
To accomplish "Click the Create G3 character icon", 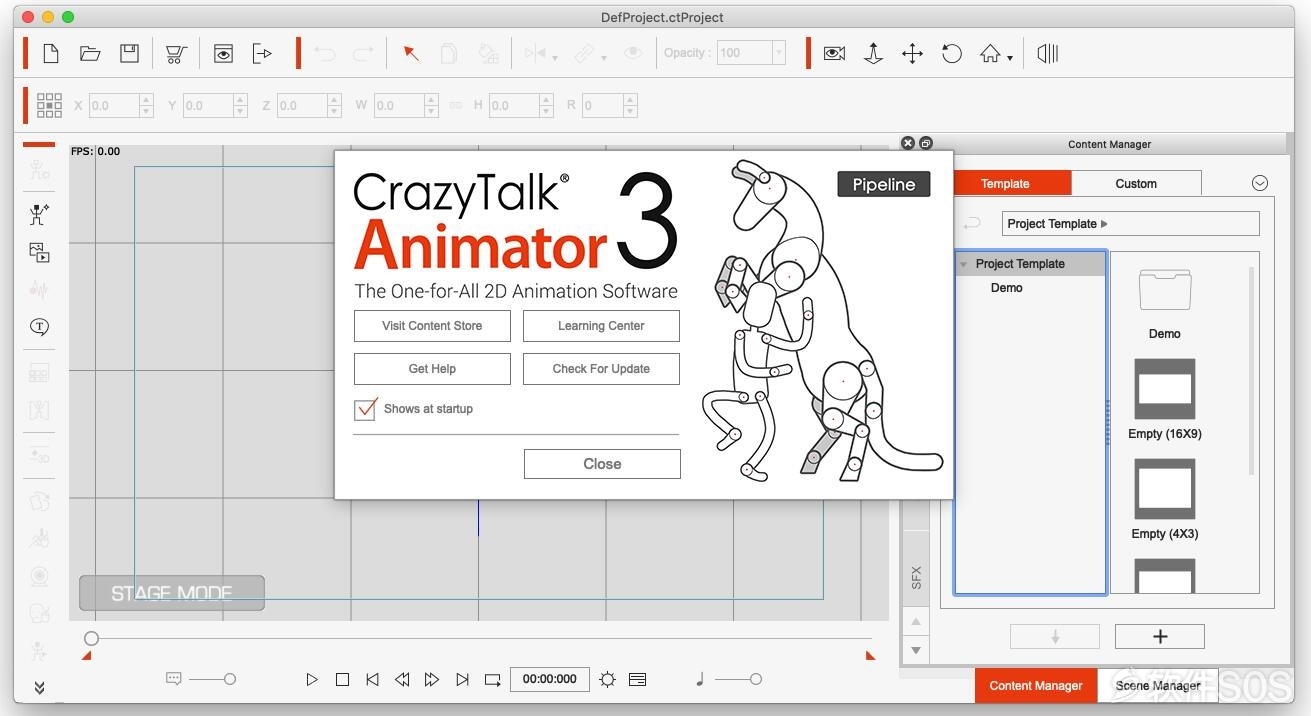I will point(39,214).
